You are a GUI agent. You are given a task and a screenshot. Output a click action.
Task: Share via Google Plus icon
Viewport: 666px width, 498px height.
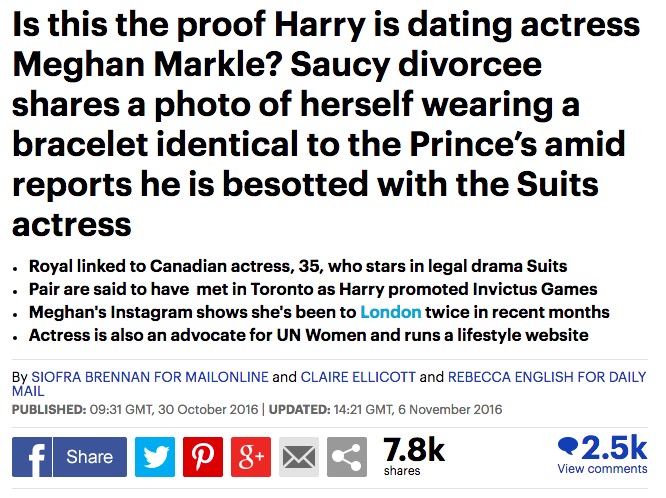pyautogui.click(x=251, y=457)
